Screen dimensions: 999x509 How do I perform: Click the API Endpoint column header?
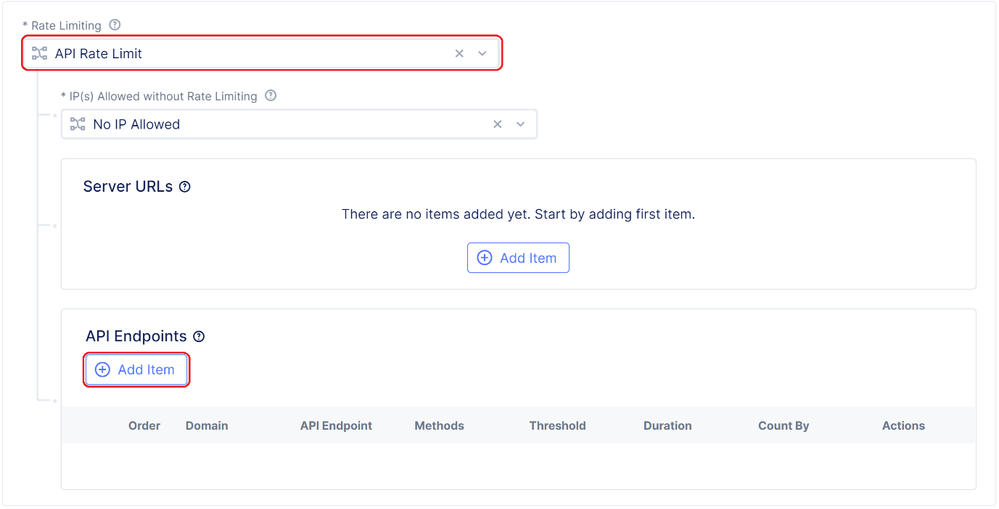coord(336,426)
